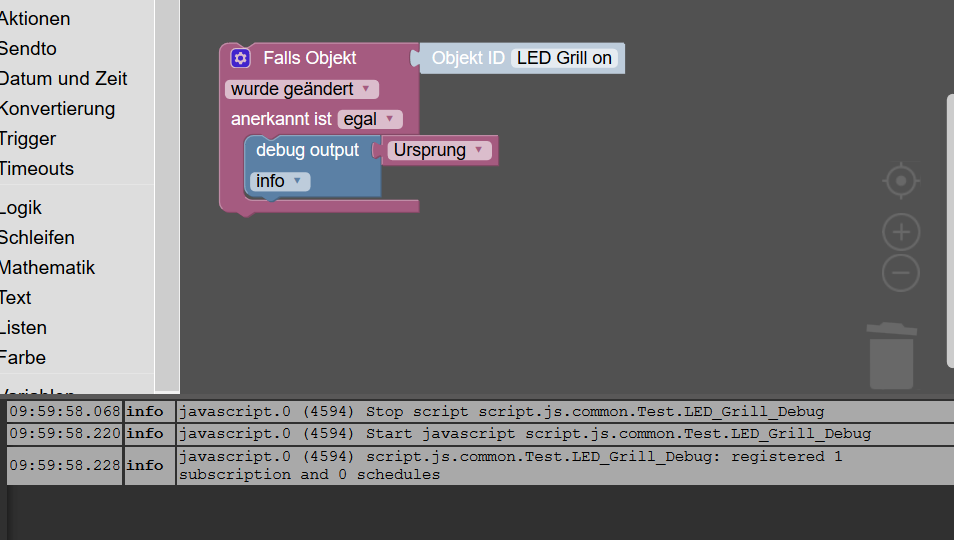
Task: Open the Timeouts block category
Action: tap(37, 168)
